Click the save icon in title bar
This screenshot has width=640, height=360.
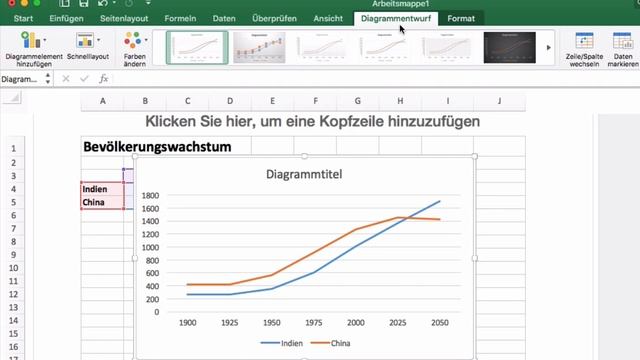pos(84,4)
